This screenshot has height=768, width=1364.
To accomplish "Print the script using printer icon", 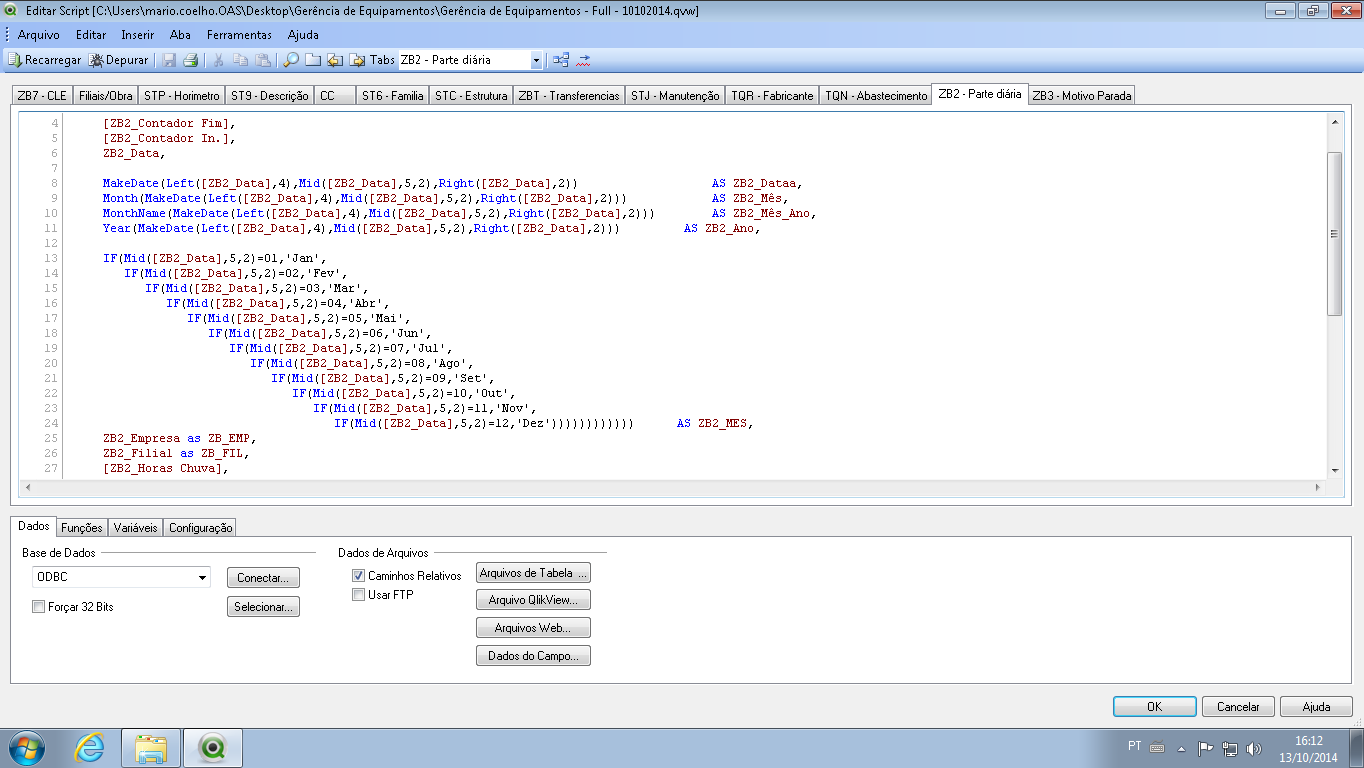I will click(x=190, y=60).
